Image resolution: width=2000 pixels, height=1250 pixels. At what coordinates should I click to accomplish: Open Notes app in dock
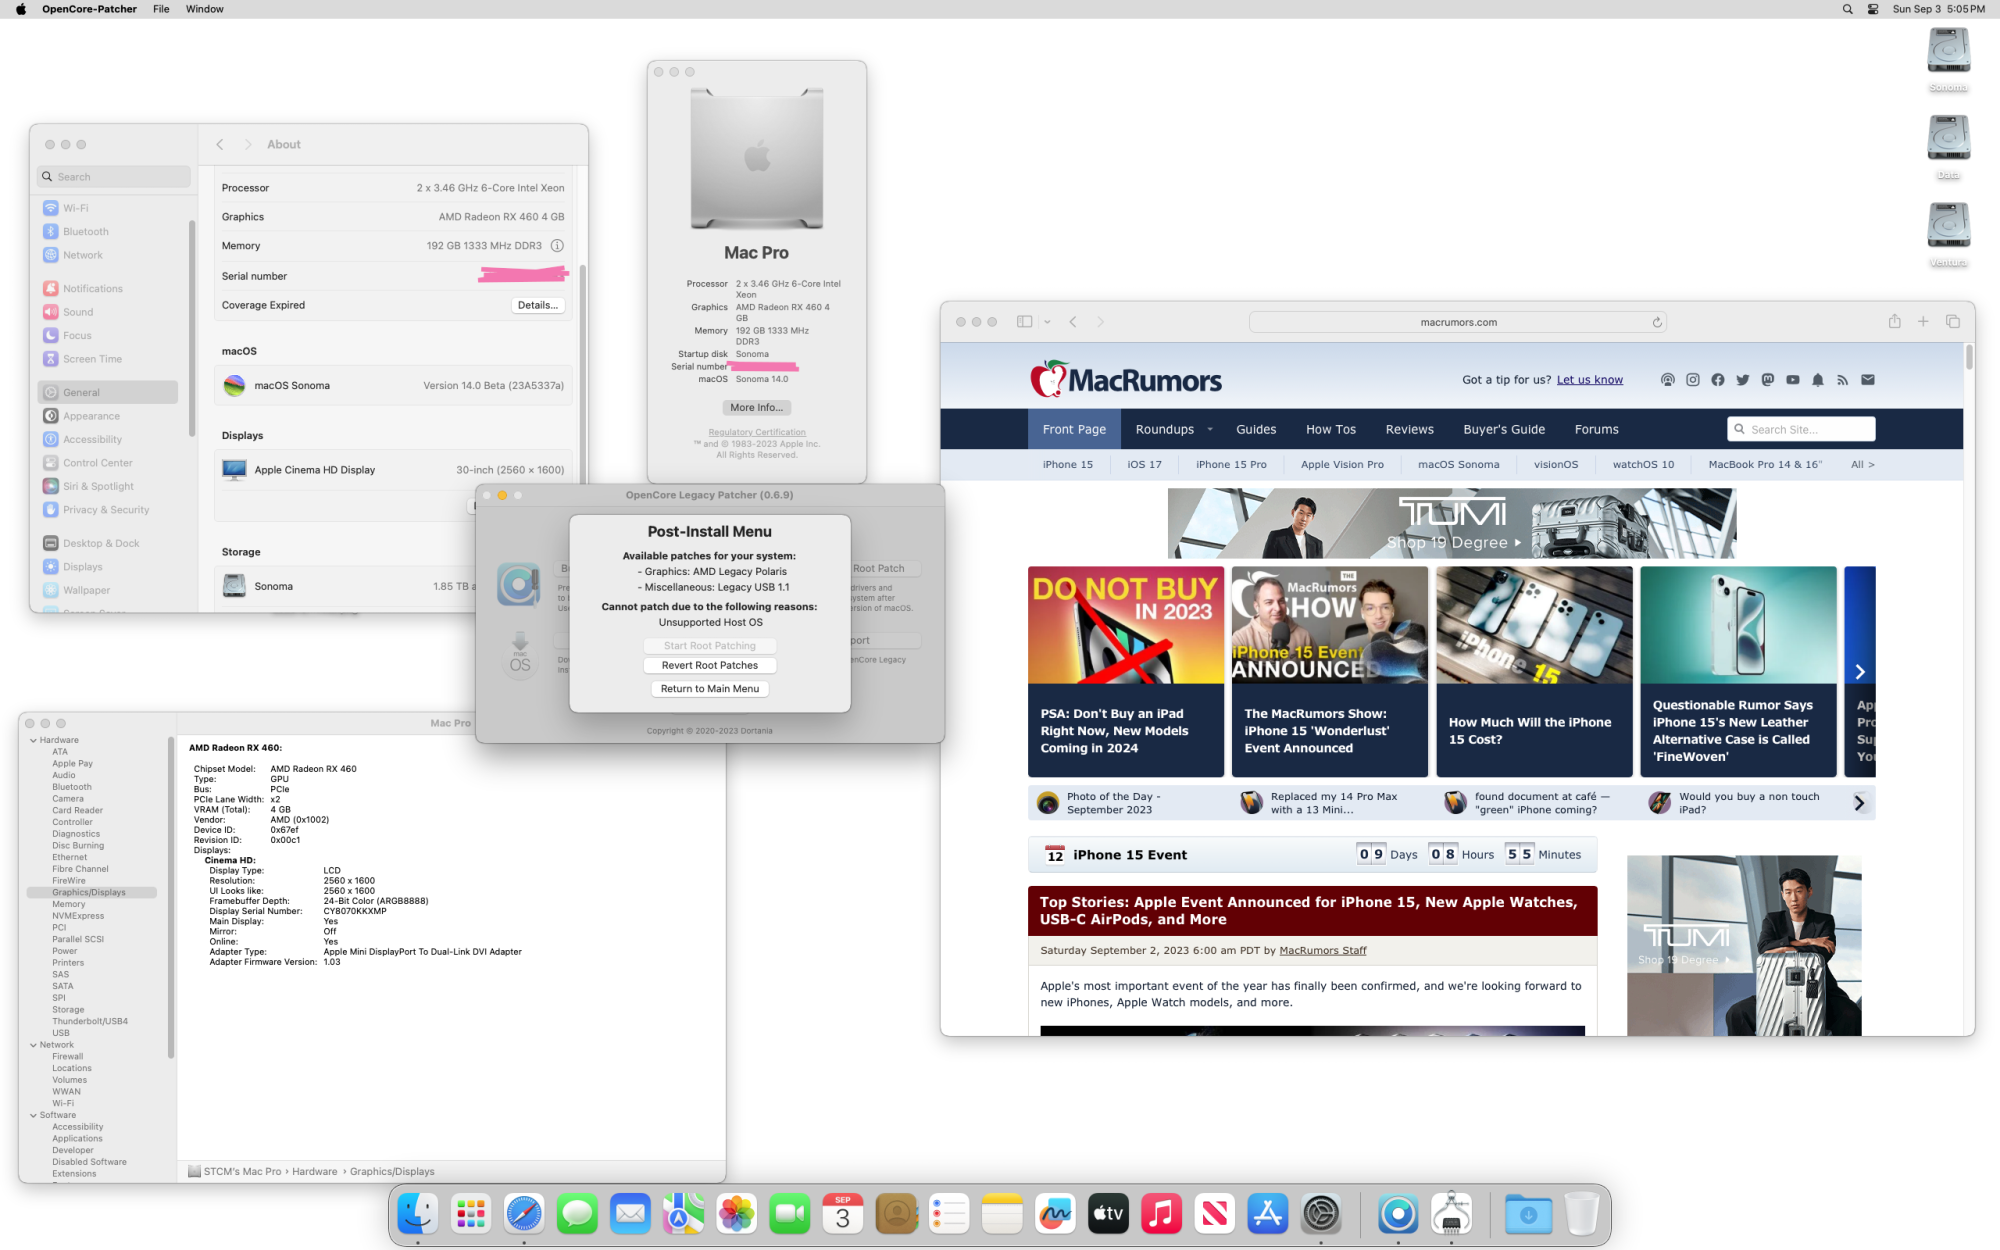tap(1002, 1214)
